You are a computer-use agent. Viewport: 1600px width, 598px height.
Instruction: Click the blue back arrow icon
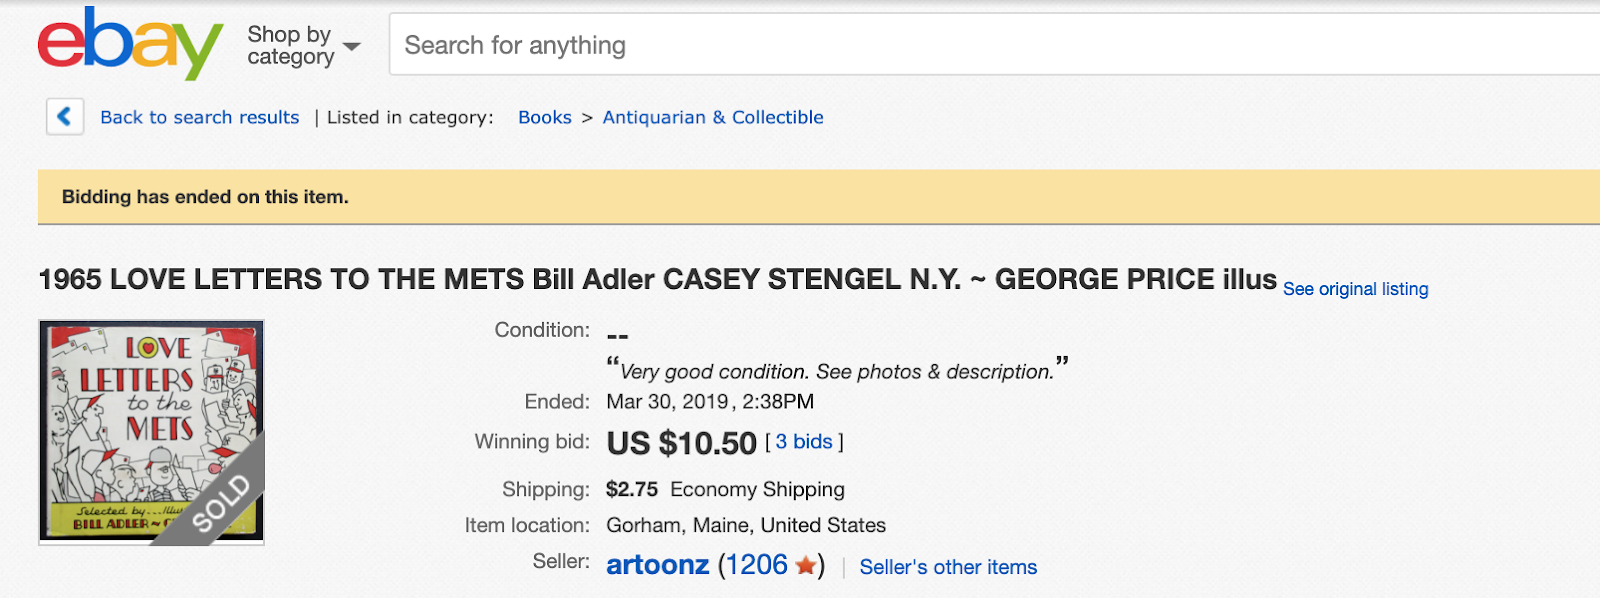point(65,117)
